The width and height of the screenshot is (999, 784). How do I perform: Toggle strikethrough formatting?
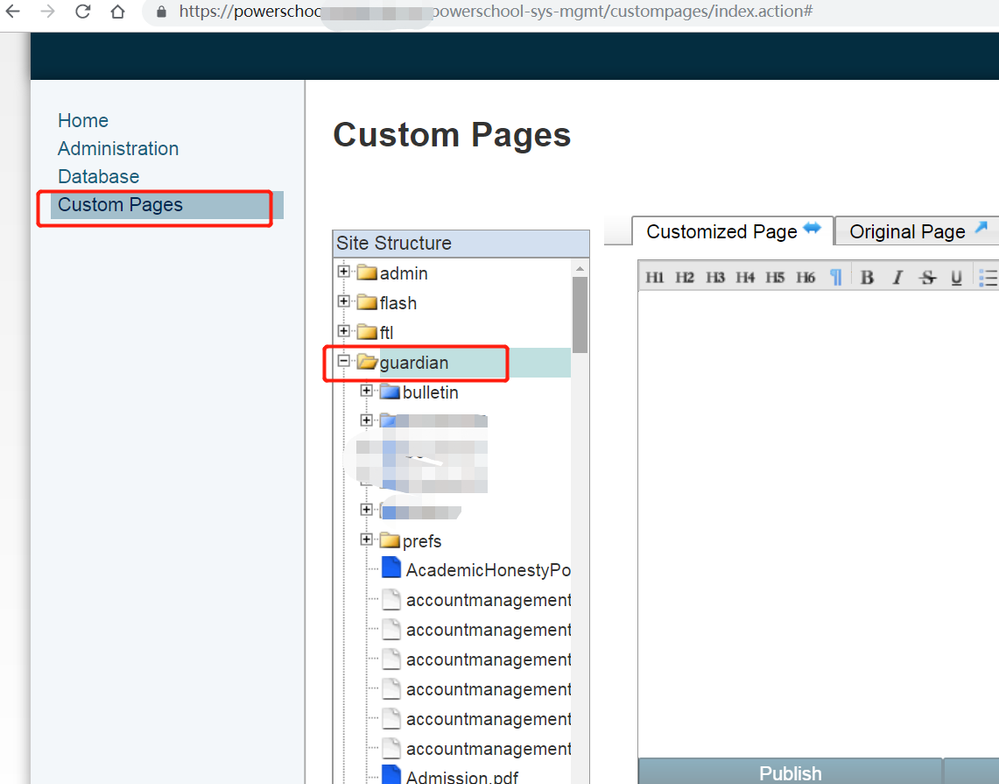pos(928,278)
